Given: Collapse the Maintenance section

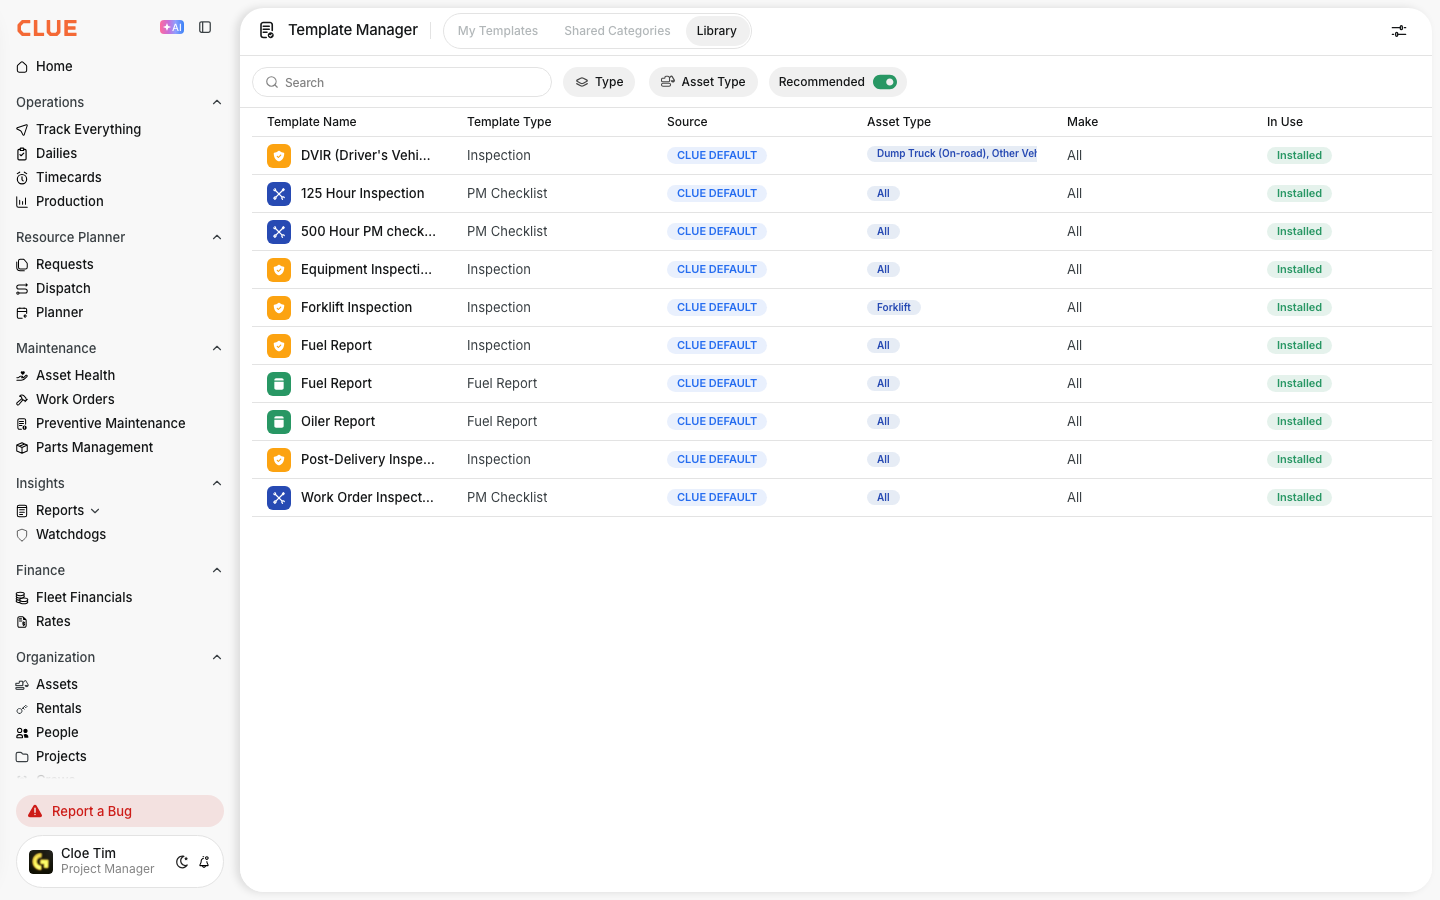Looking at the screenshot, I should [217, 348].
